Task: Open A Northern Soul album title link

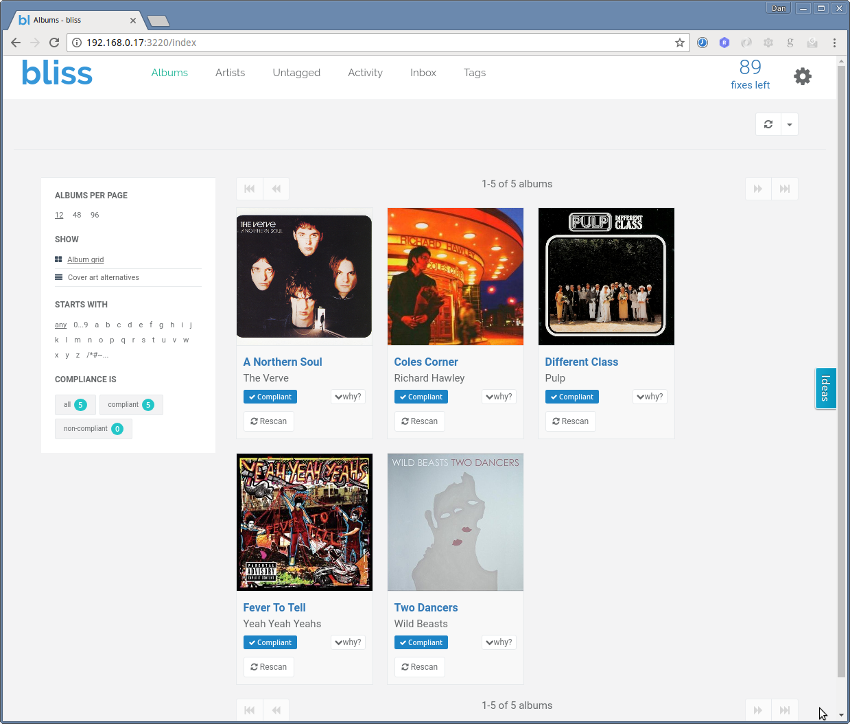Action: click(282, 362)
